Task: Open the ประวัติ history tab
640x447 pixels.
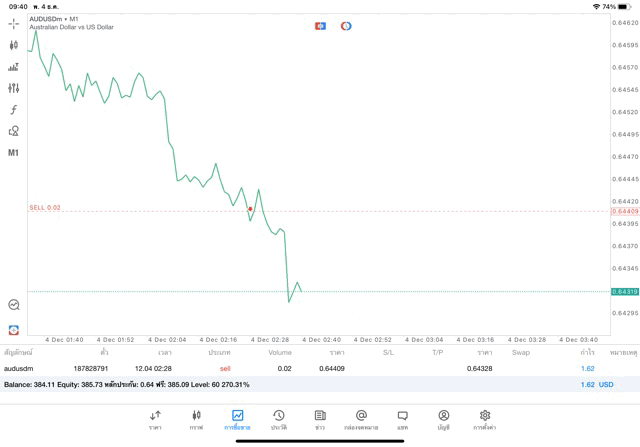Action: point(279,420)
